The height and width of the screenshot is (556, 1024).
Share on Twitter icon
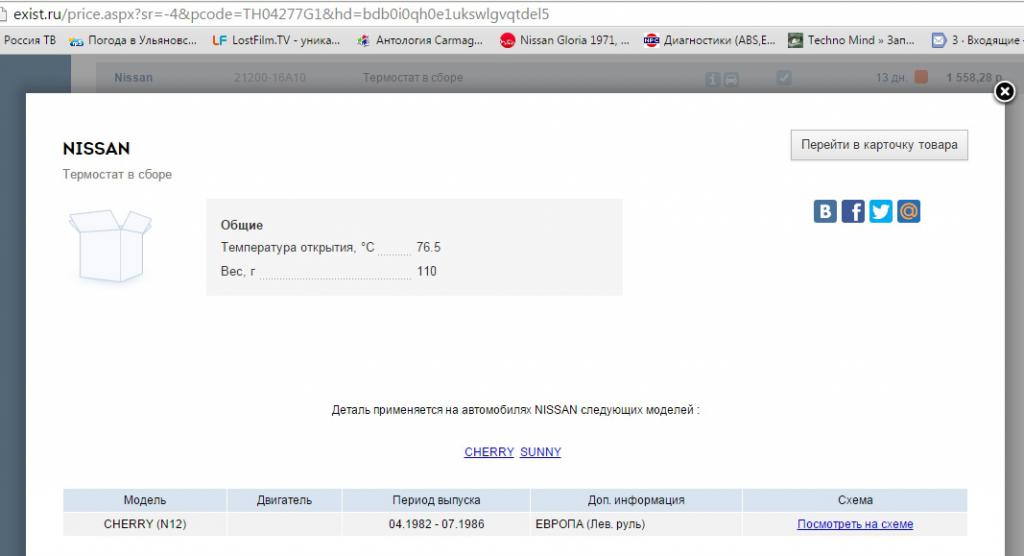[880, 211]
